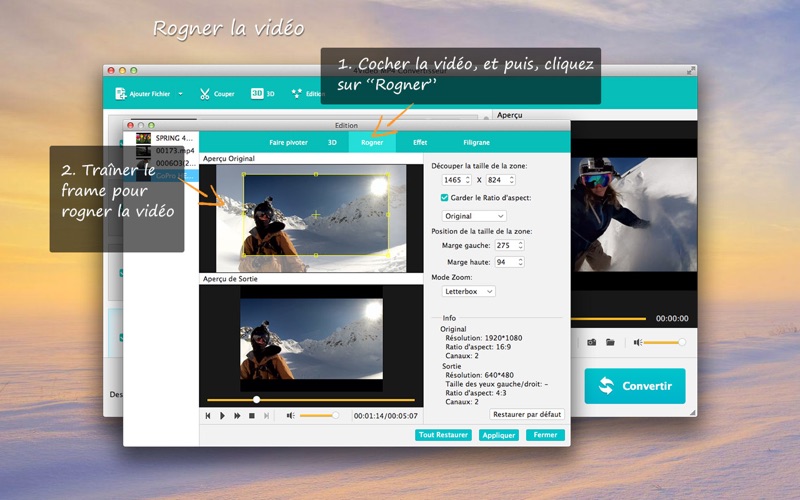Click the 00:01:14/00:05:07 time display

[x=386, y=416]
